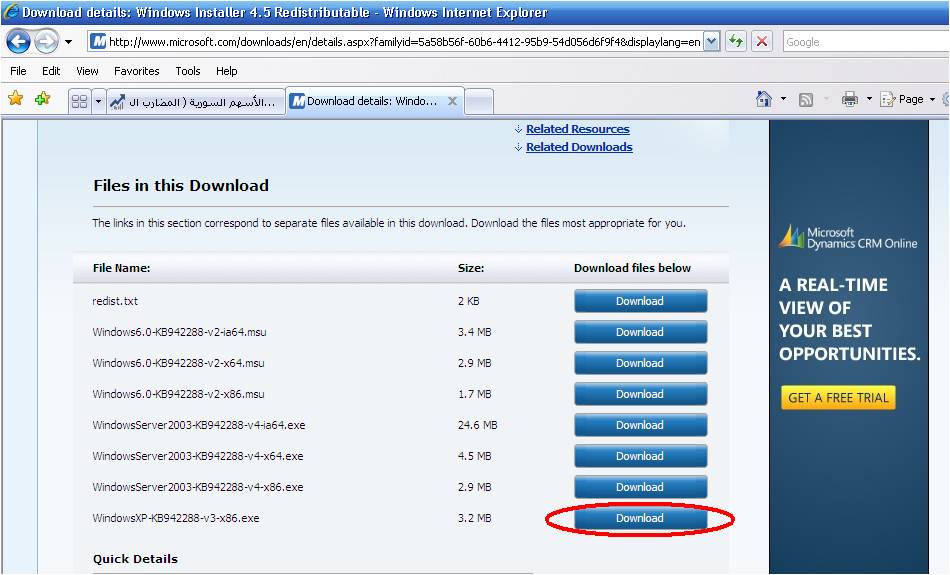
Task: Click the Google search box
Action: click(x=866, y=42)
